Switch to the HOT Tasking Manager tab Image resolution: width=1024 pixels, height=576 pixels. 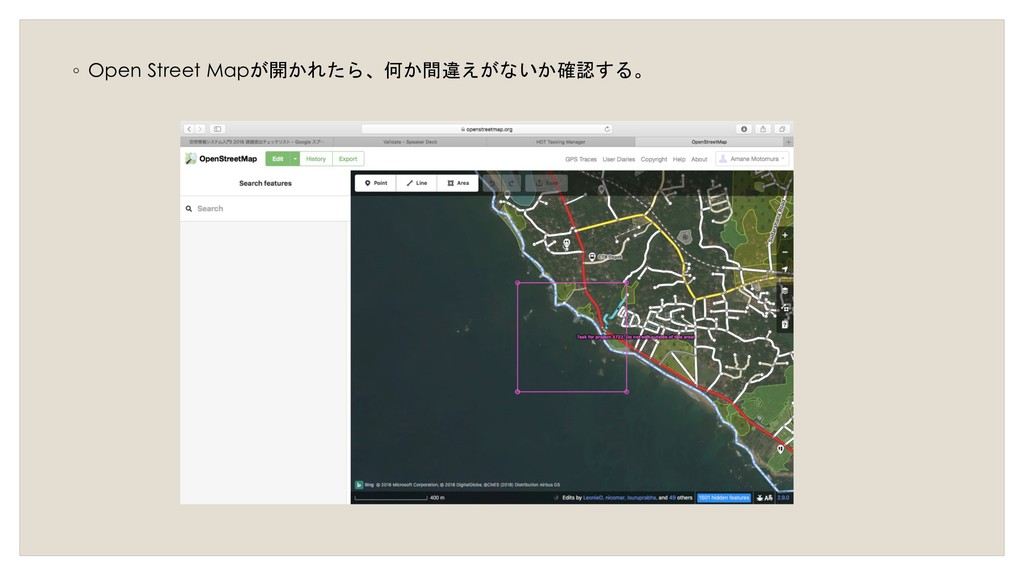click(559, 142)
